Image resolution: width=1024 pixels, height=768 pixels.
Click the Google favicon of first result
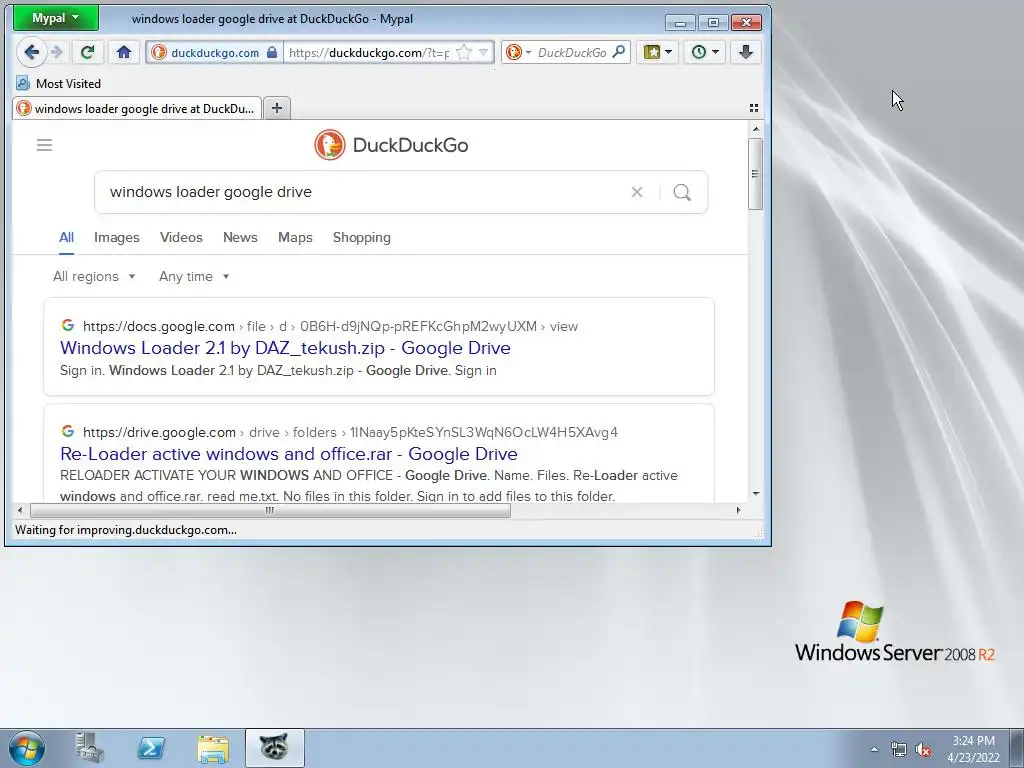[x=67, y=325]
